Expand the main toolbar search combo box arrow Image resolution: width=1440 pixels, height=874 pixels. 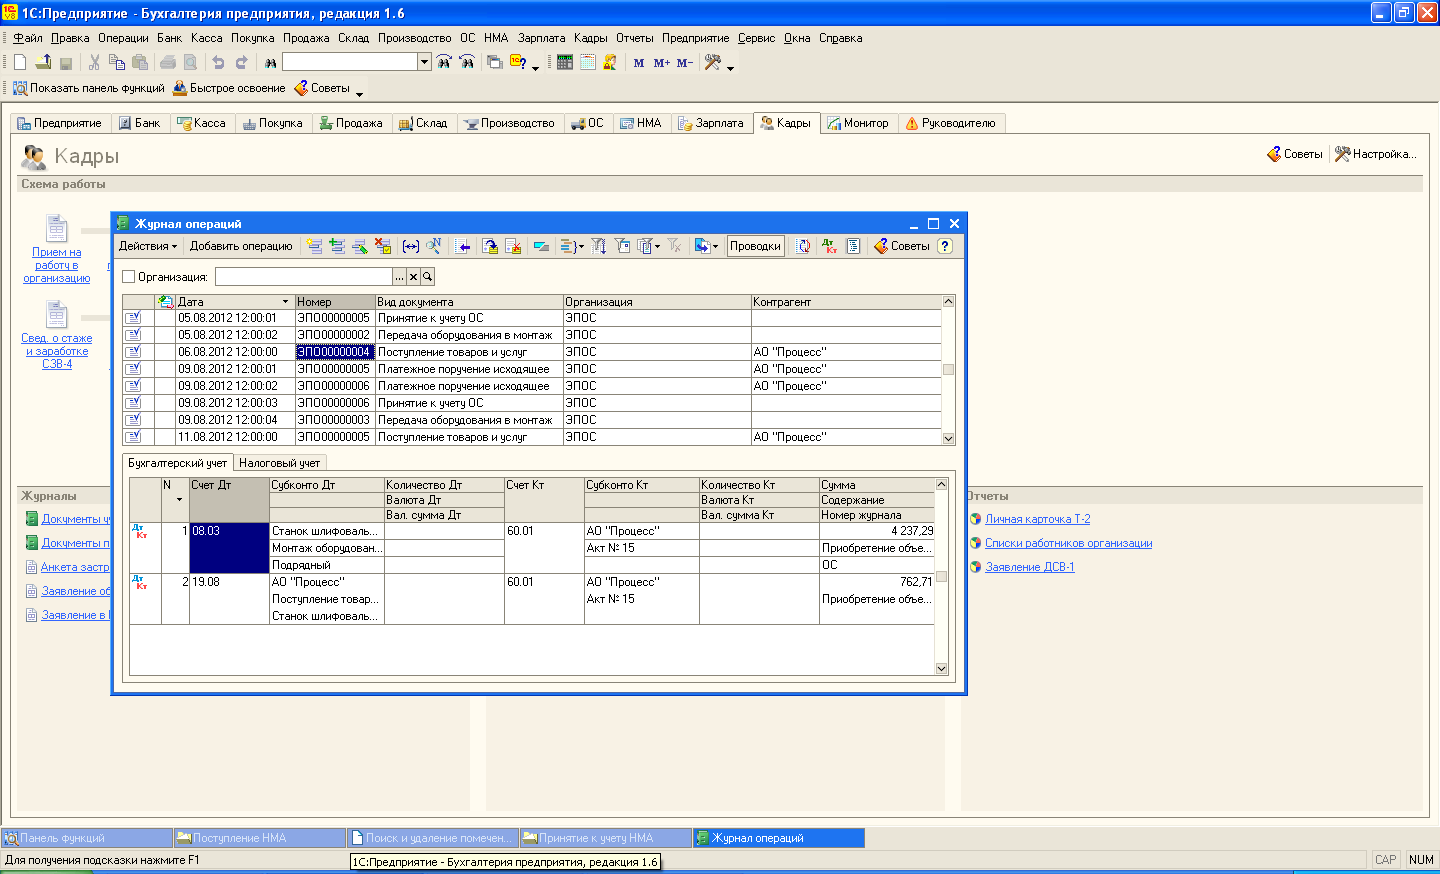[425, 62]
